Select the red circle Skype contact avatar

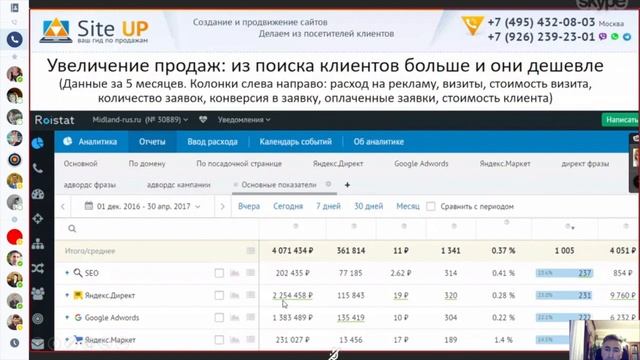(14, 237)
